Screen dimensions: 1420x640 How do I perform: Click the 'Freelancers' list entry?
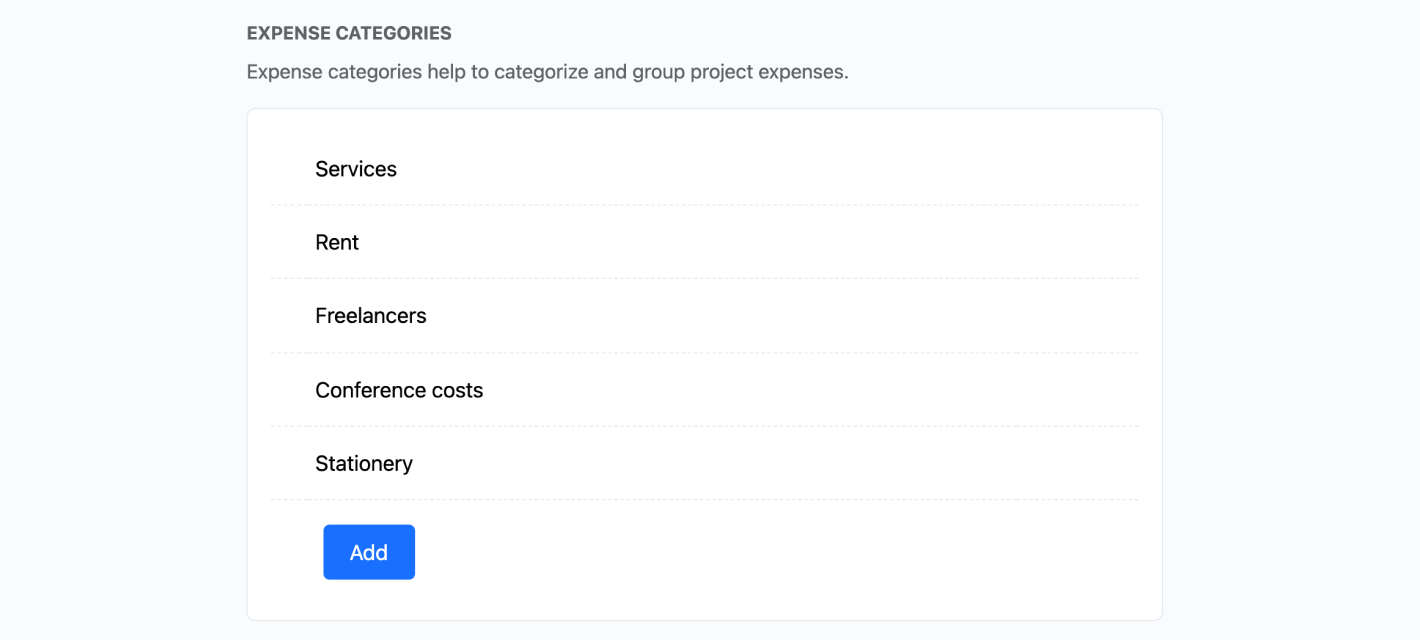point(371,316)
